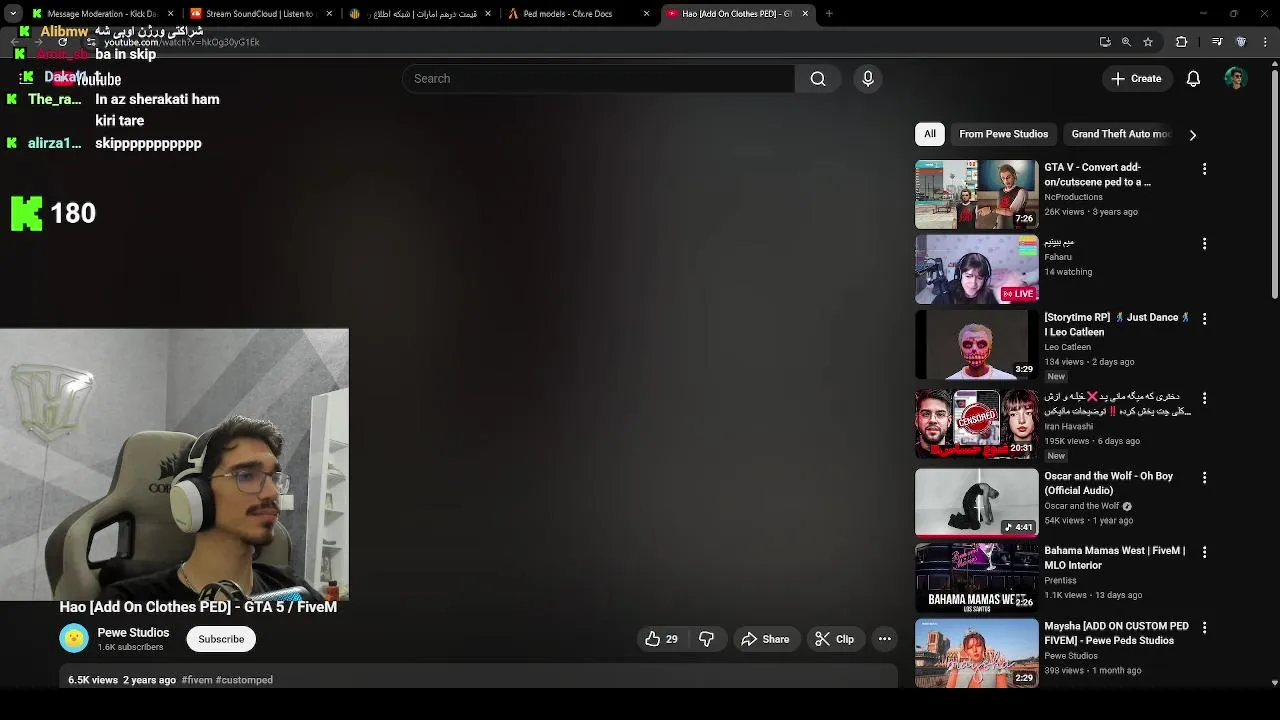Open the Iran Havashi censored video thumbnail

pyautogui.click(x=977, y=424)
